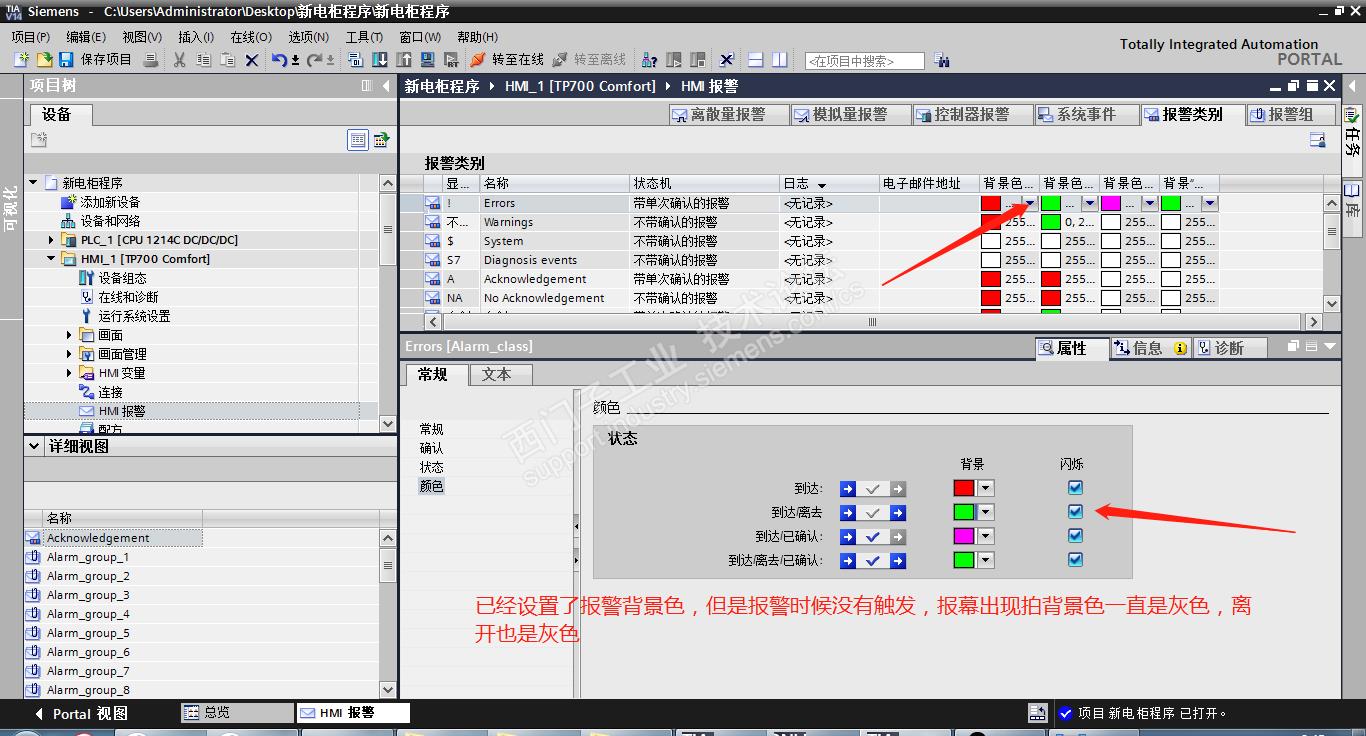
Task: Toggle 闪烁 checkbox for 到达/离去 state
Action: click(1075, 512)
